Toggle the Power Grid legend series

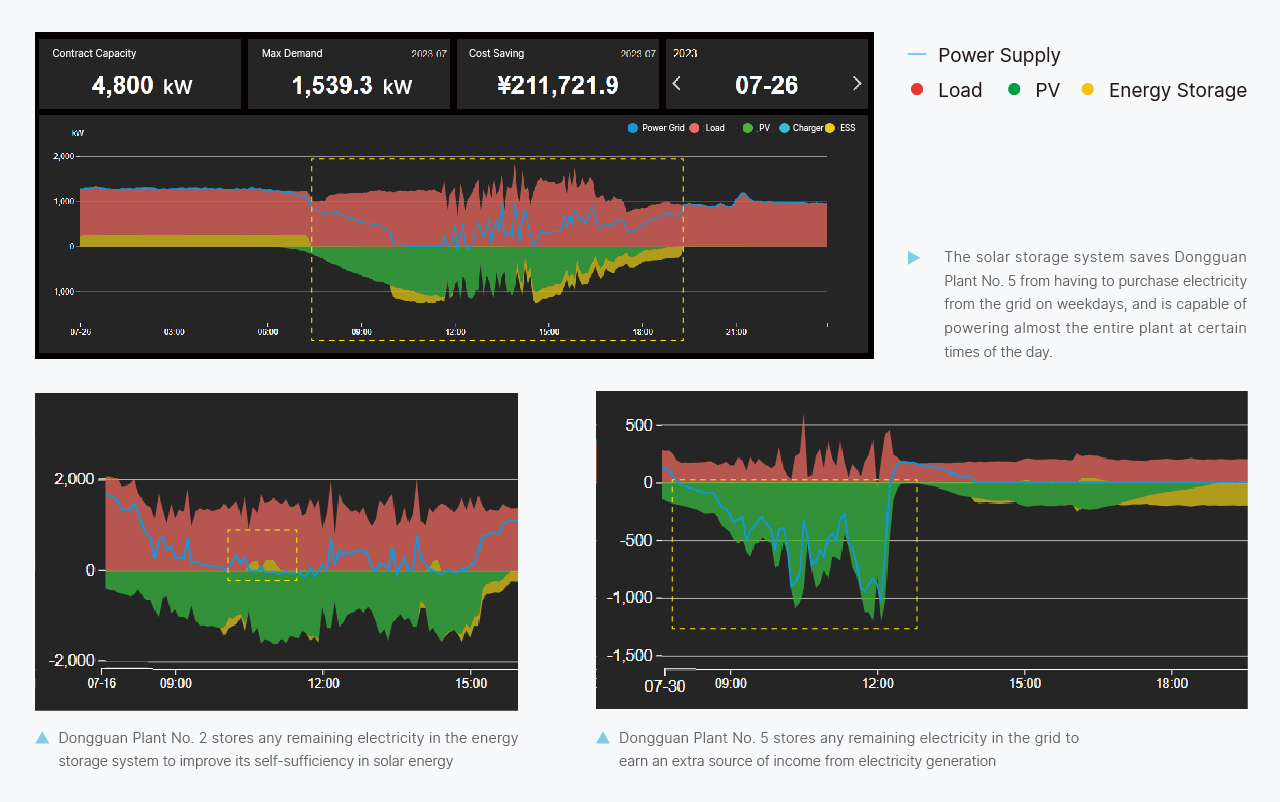pyautogui.click(x=632, y=128)
